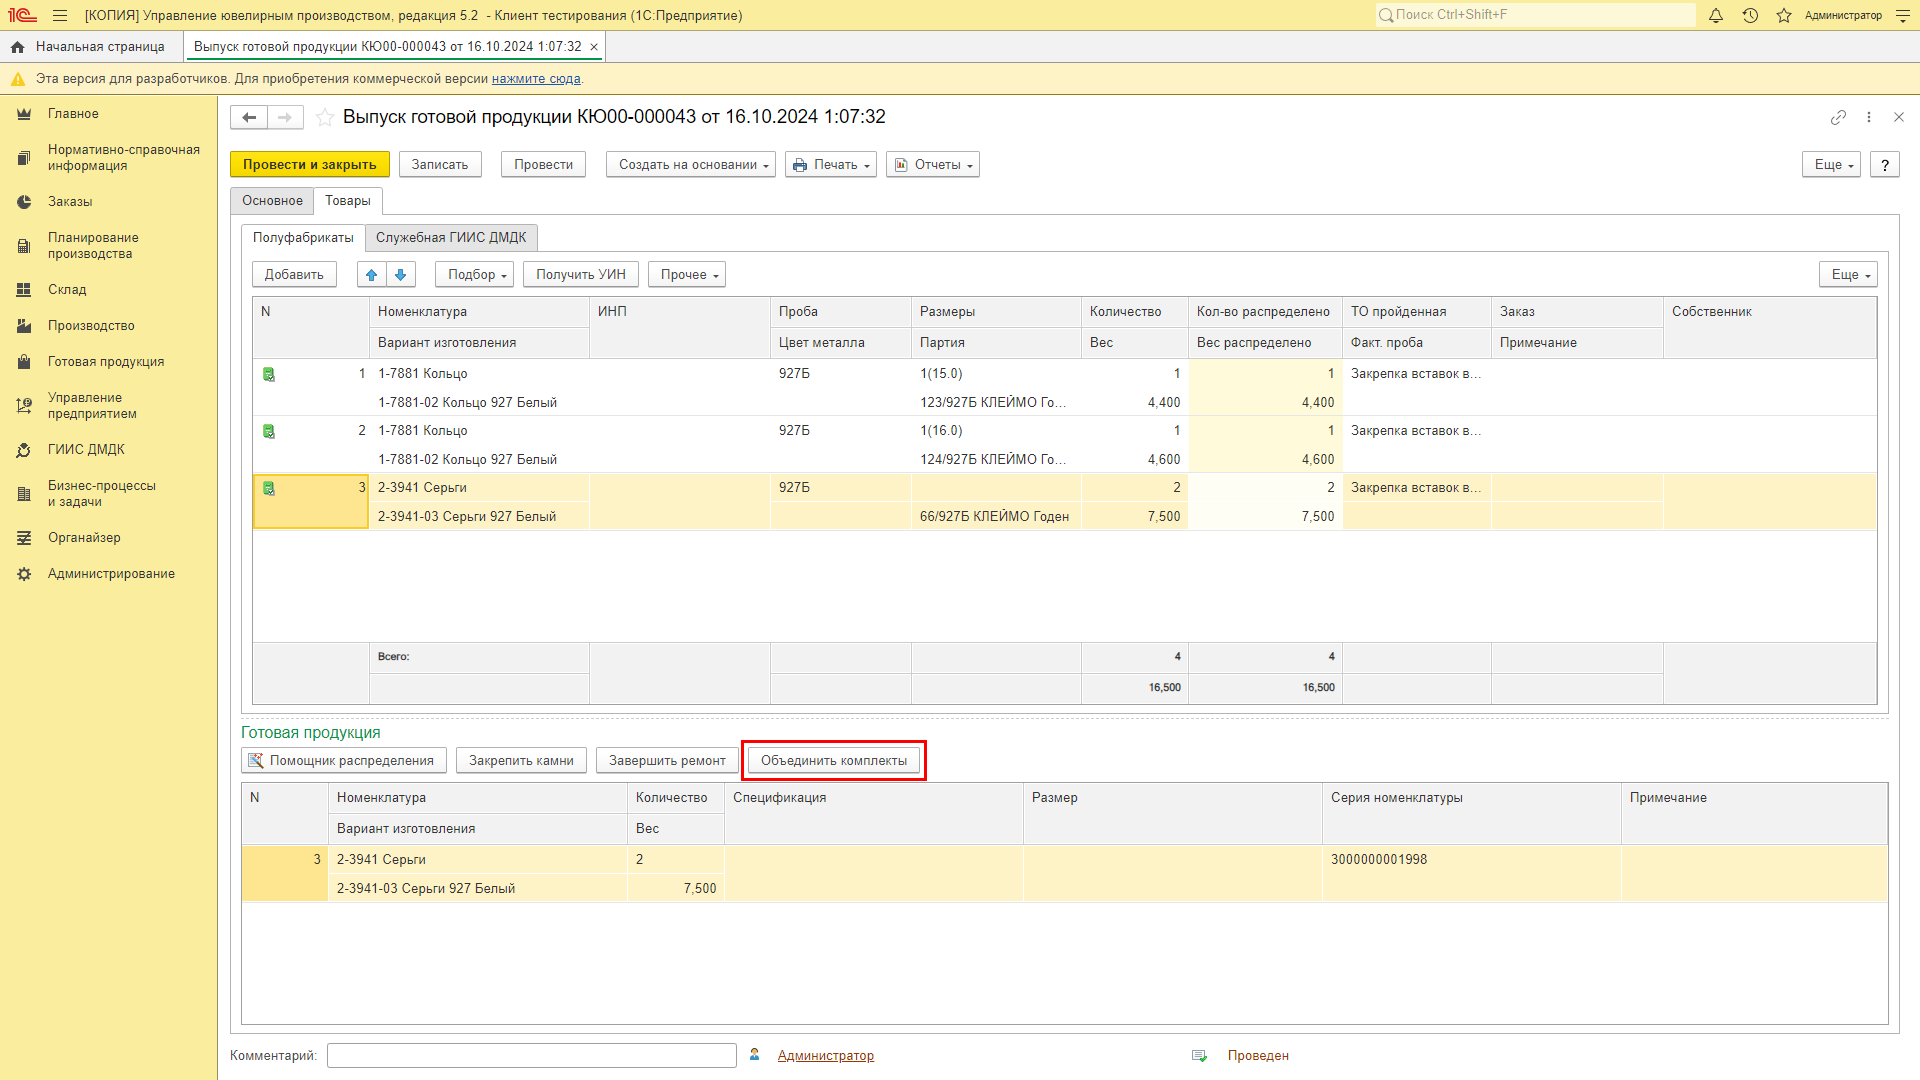1920x1080 pixels.
Task: Go back with left arrow button
Action: pyautogui.click(x=249, y=117)
